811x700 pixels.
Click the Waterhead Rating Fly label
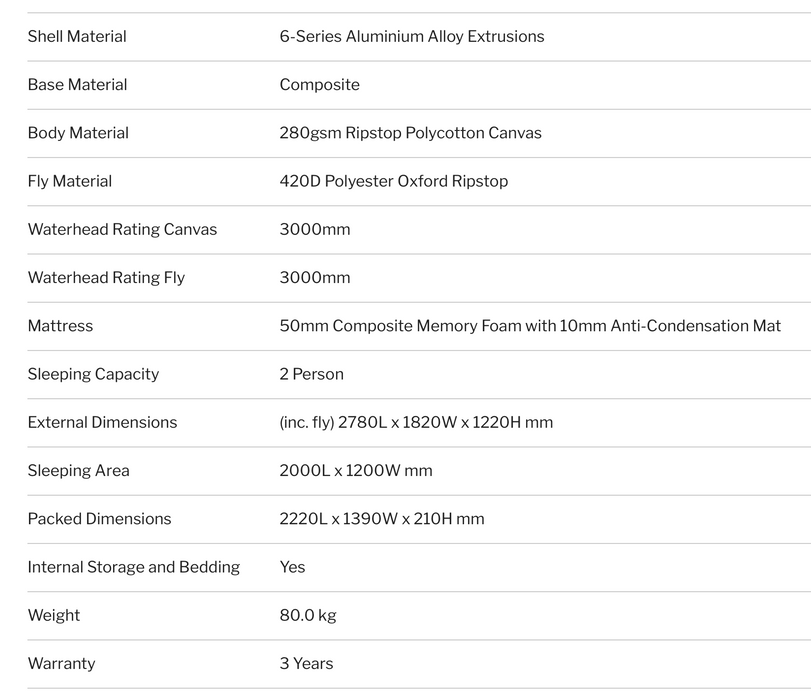[107, 277]
